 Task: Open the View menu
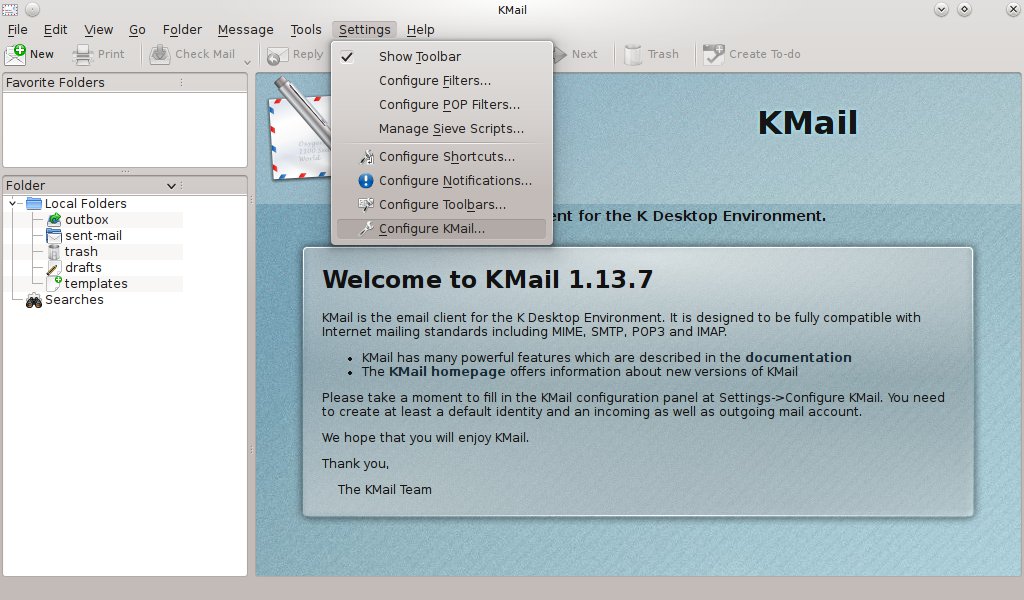pos(99,30)
